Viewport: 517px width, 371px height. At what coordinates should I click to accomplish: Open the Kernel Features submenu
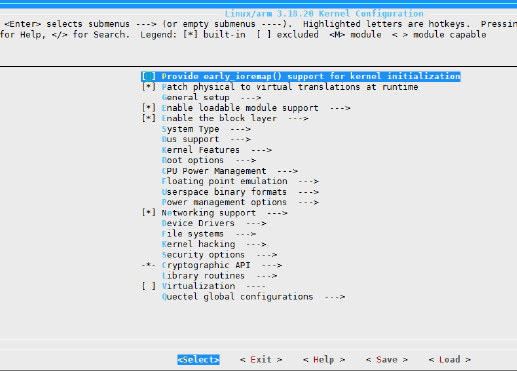(217, 150)
